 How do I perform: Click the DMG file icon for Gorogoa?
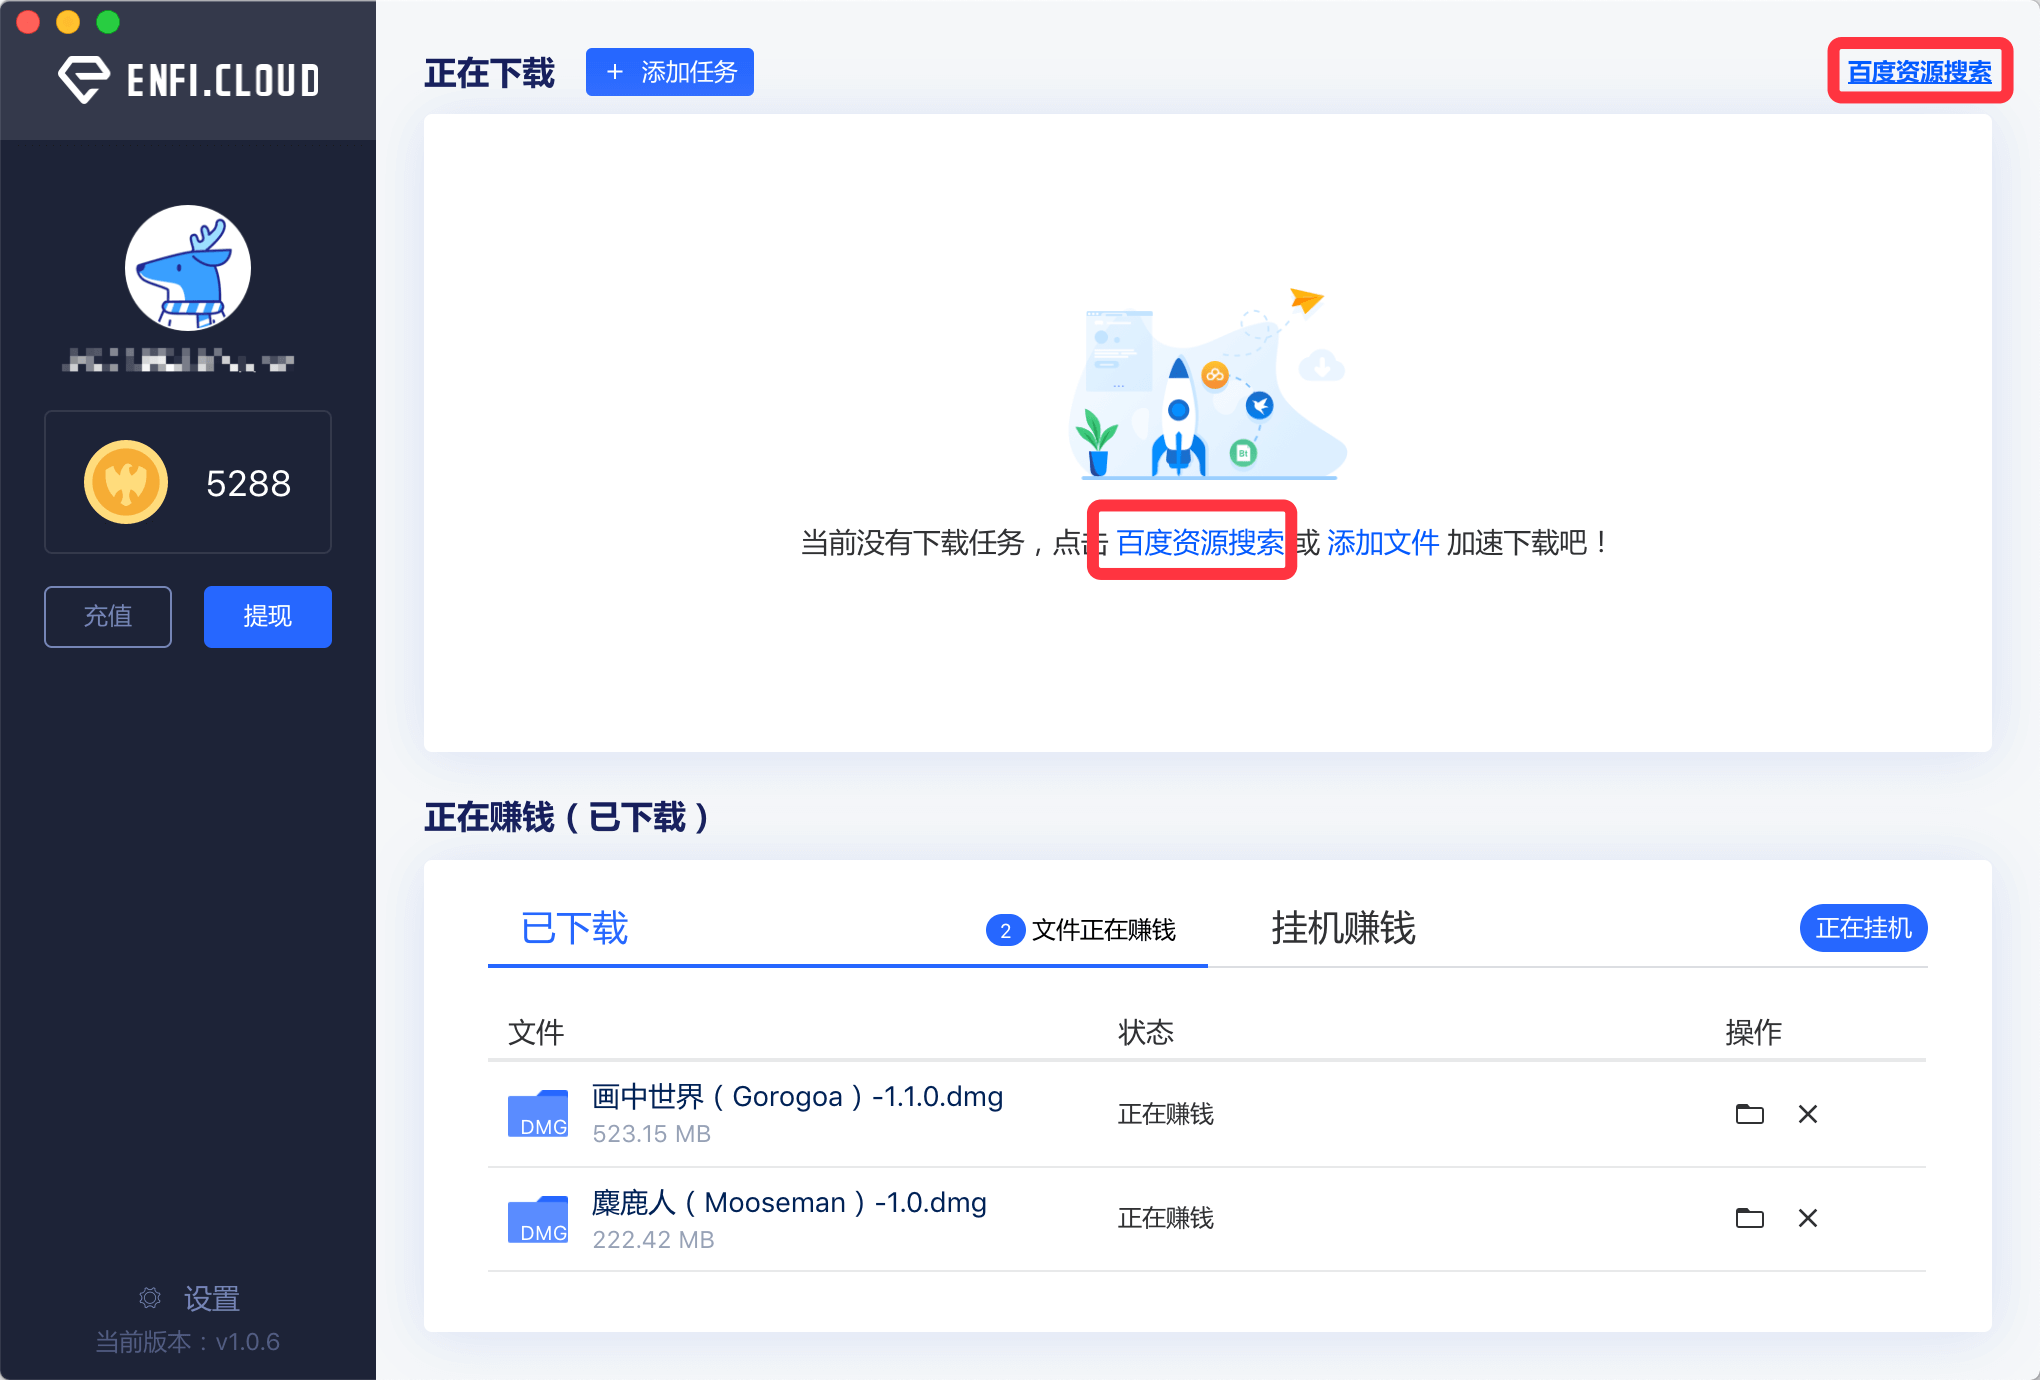click(538, 1113)
